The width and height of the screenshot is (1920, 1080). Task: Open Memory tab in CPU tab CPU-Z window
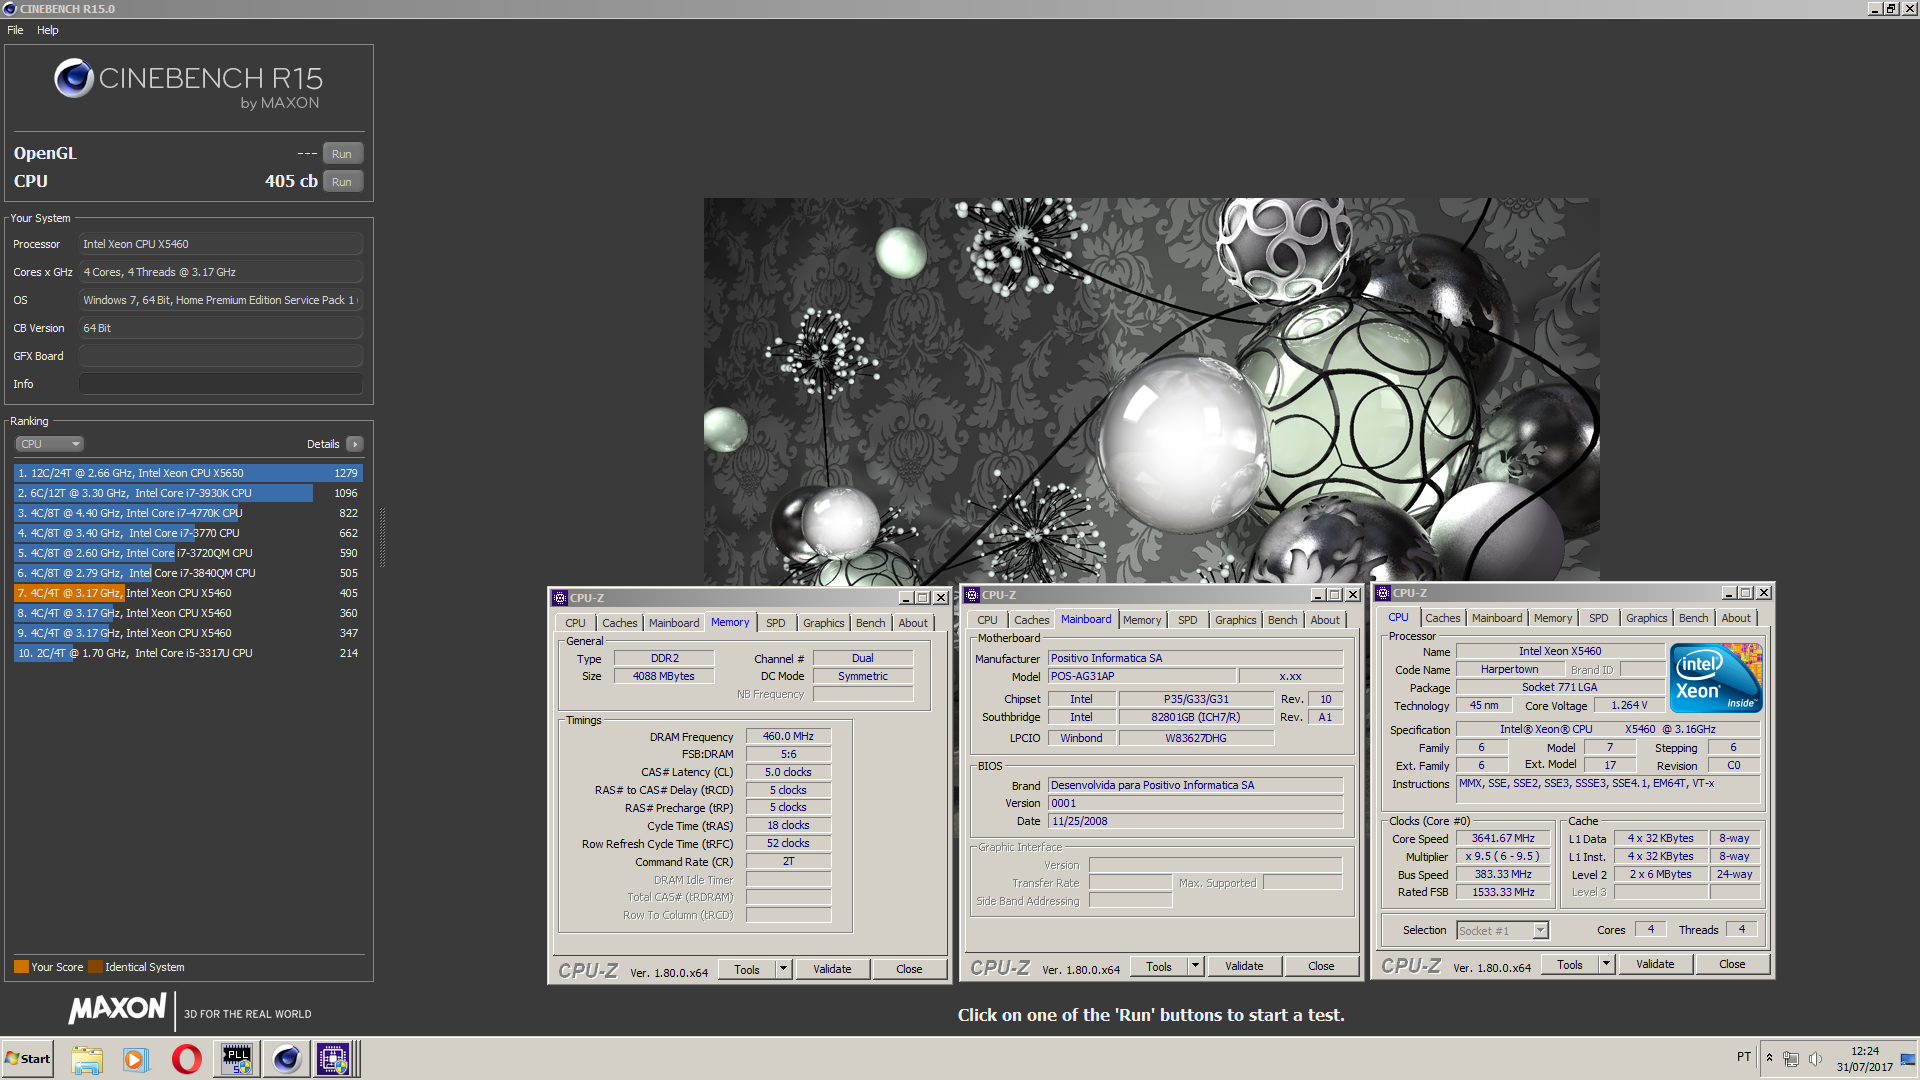(1552, 618)
